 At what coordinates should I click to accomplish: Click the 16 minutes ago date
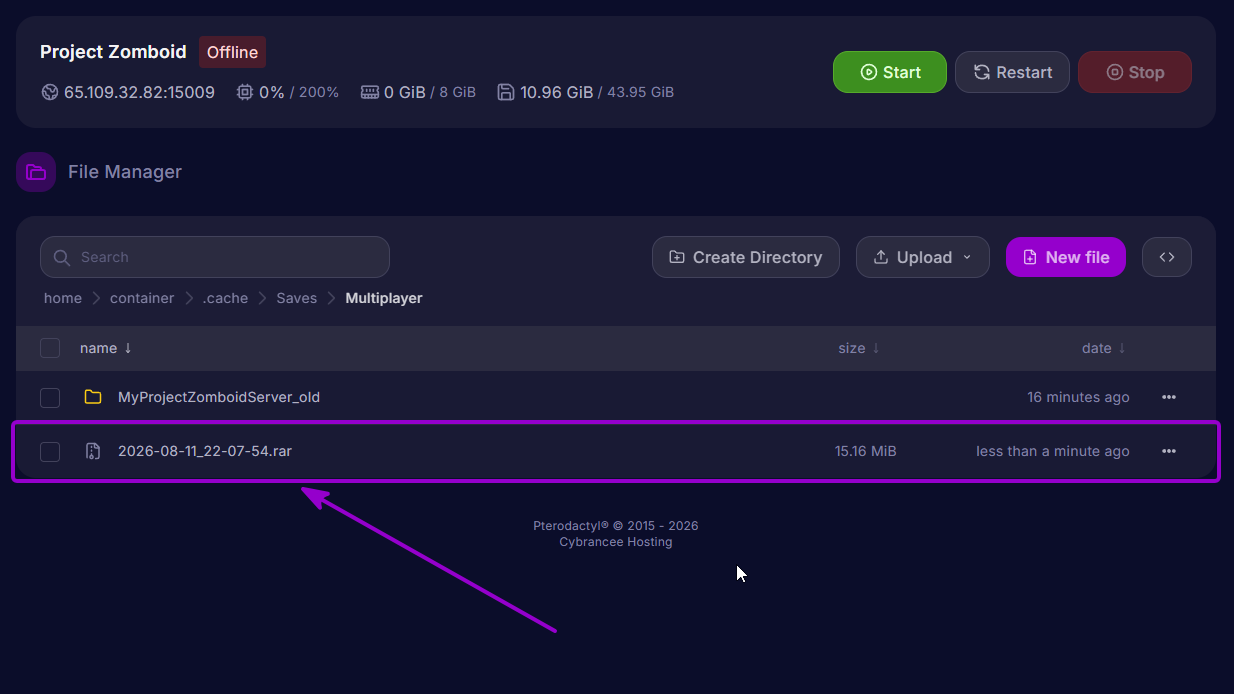click(x=1078, y=397)
